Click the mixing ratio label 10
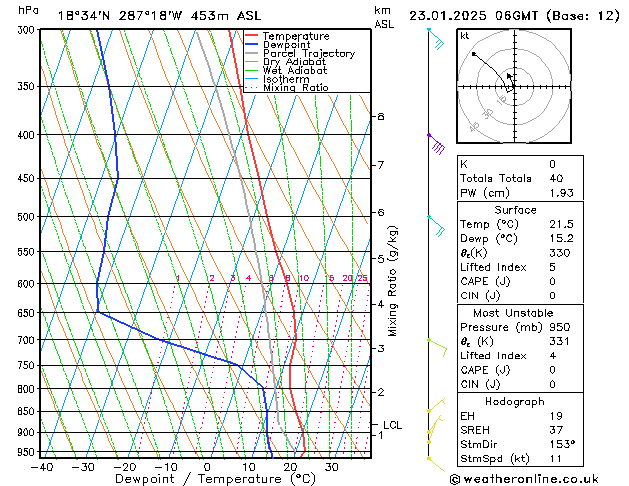The height and width of the screenshot is (486, 629). [304, 278]
